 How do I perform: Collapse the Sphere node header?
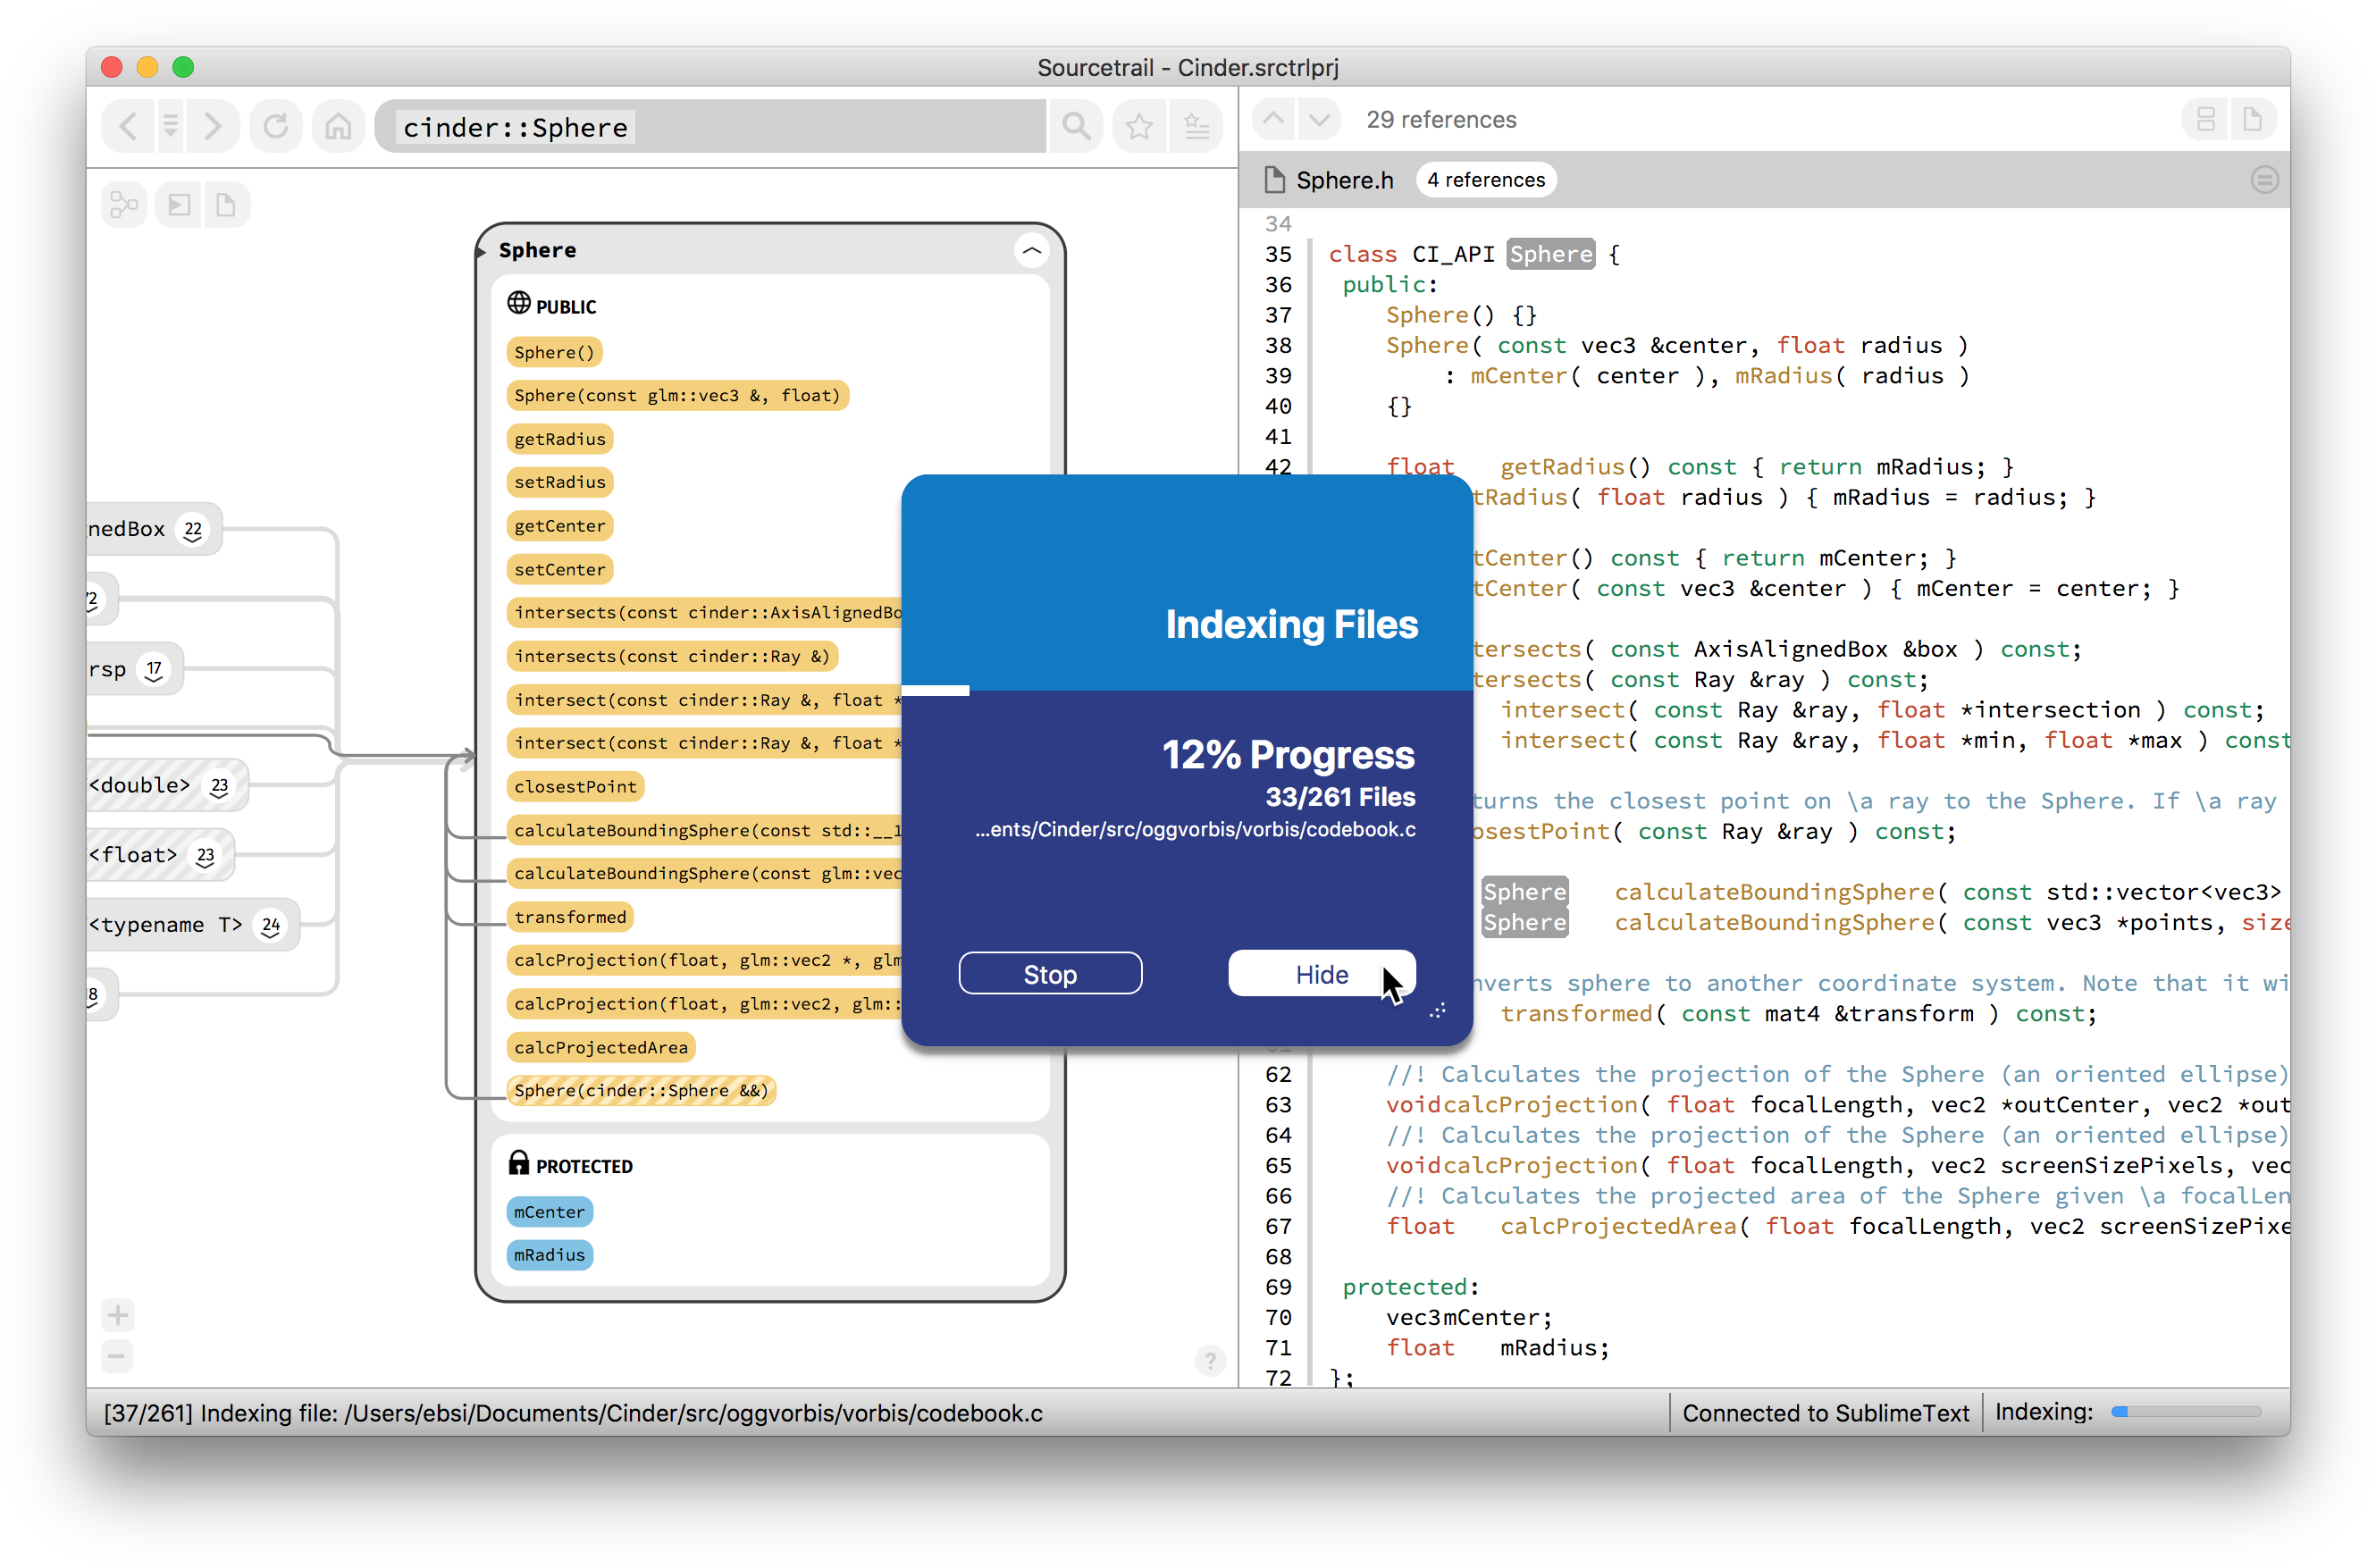point(1033,250)
